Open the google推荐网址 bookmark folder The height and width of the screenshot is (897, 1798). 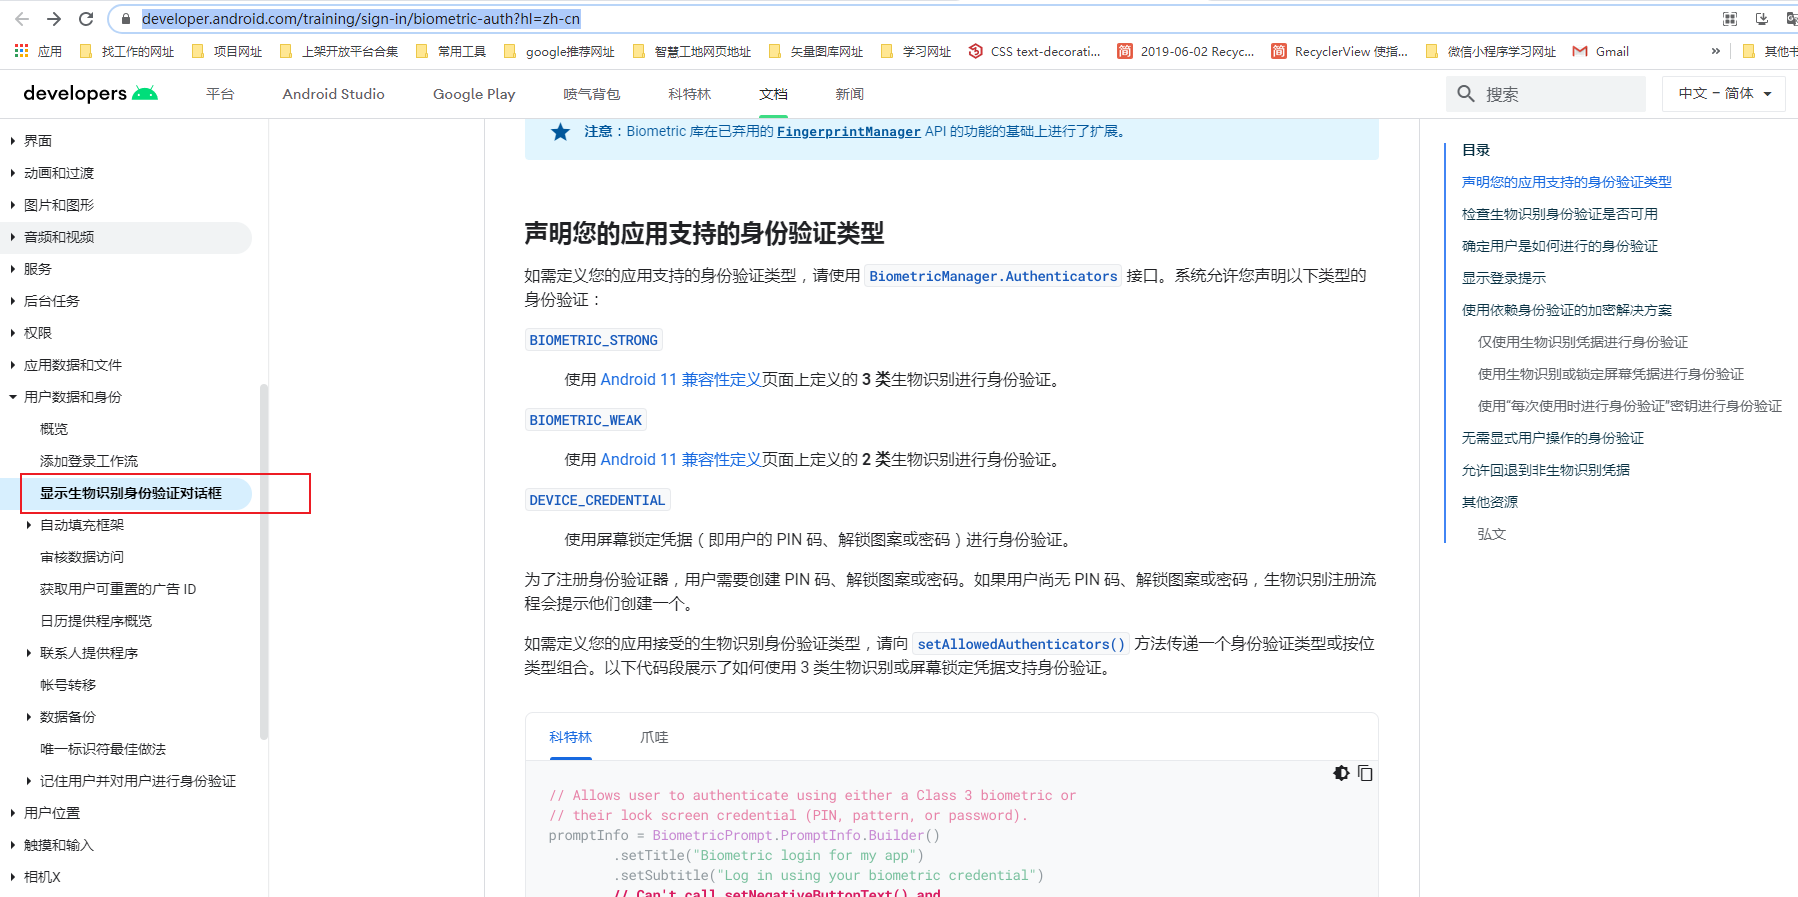(560, 51)
